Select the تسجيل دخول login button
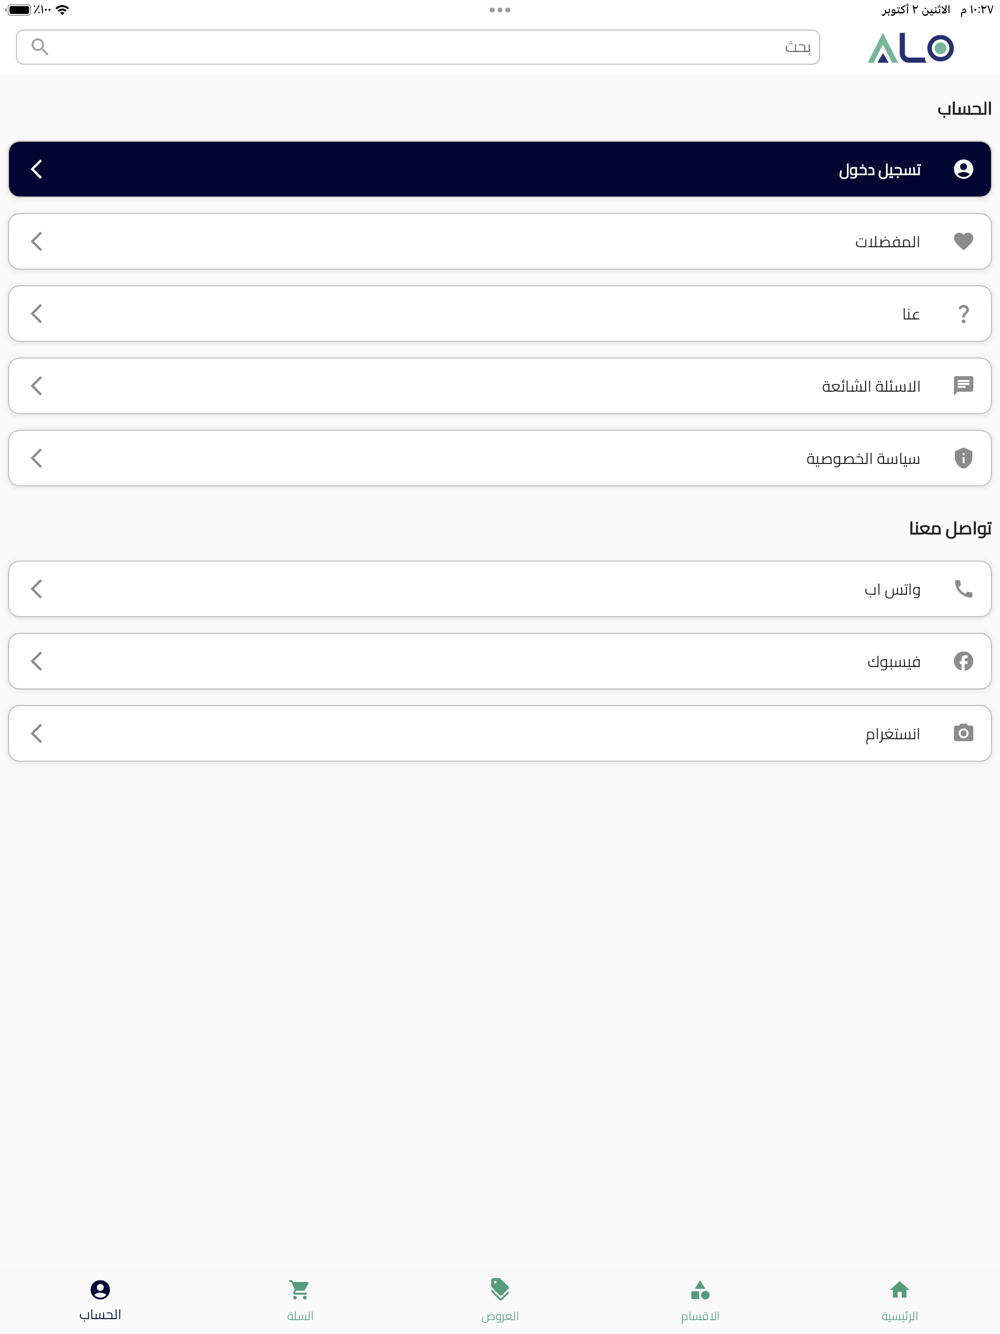Screen dimensions: 1000x1334 (500, 169)
